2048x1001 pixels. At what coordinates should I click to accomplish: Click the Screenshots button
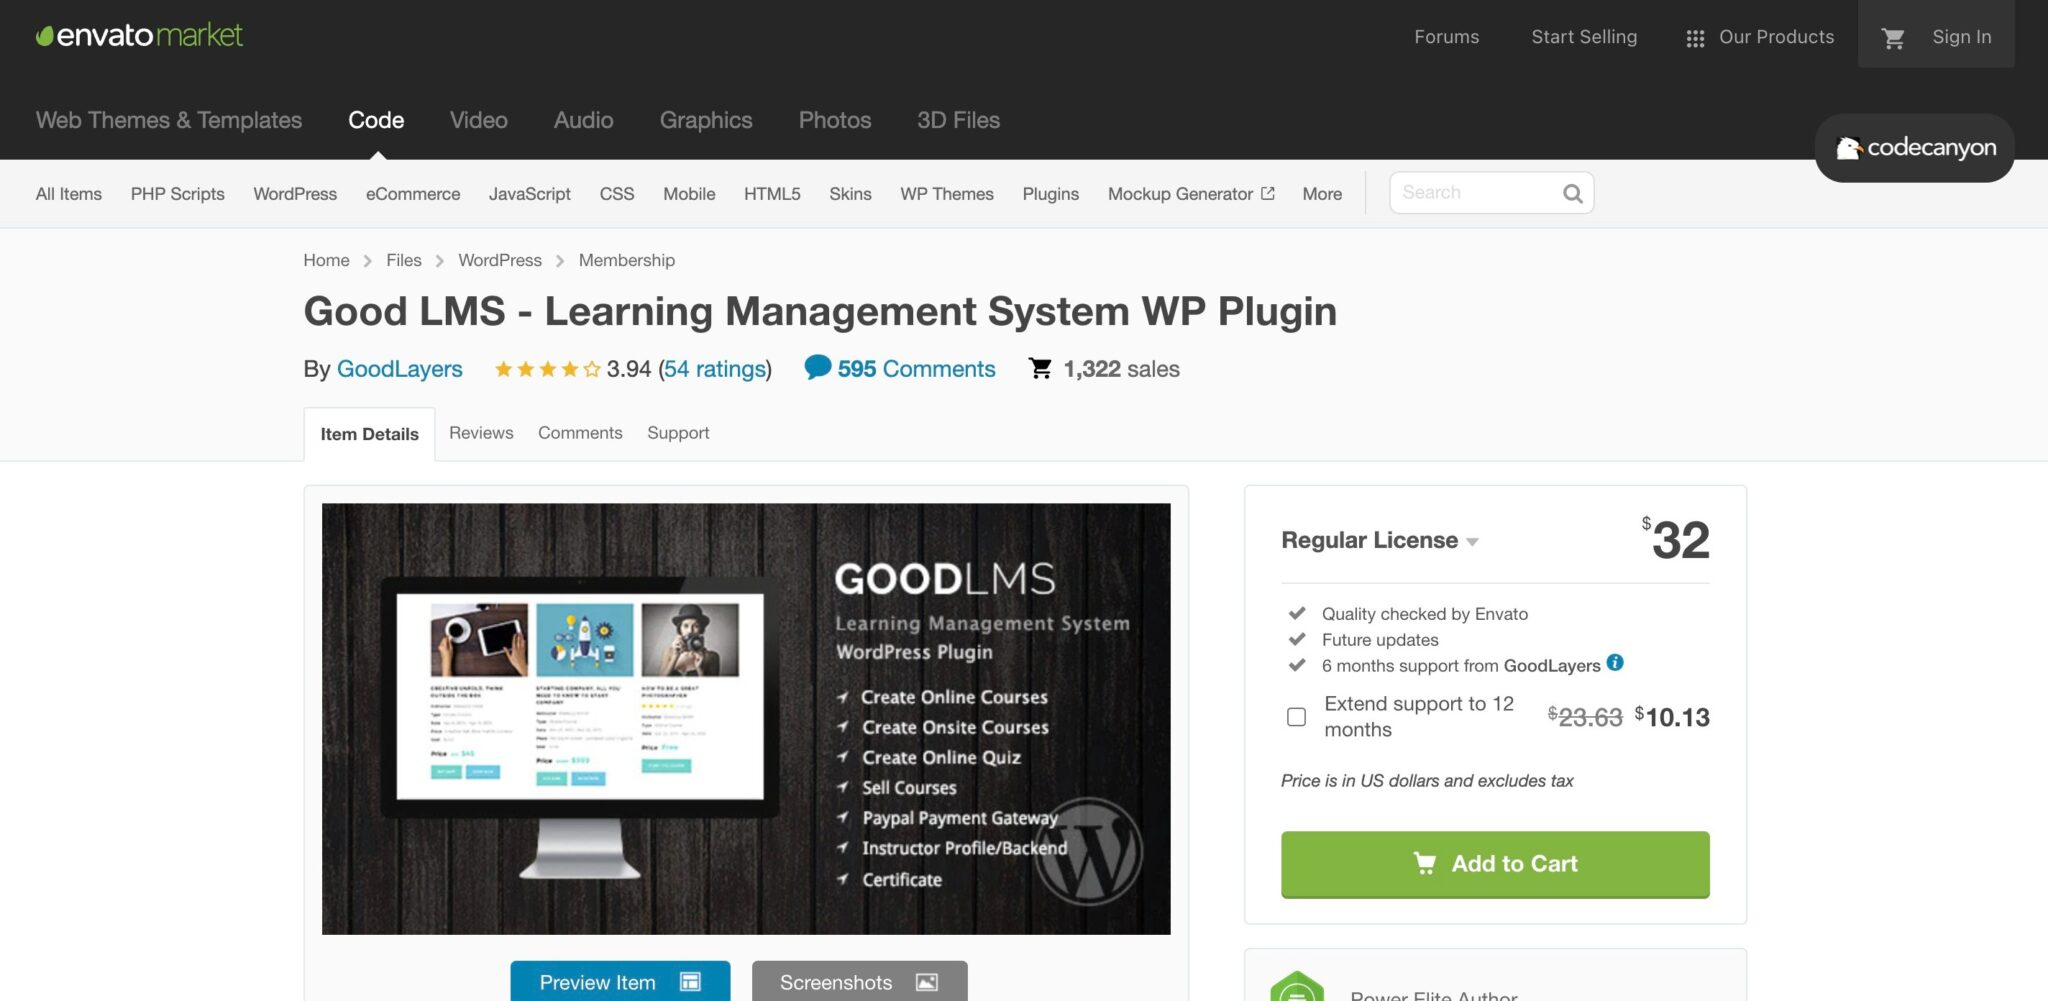tap(859, 981)
